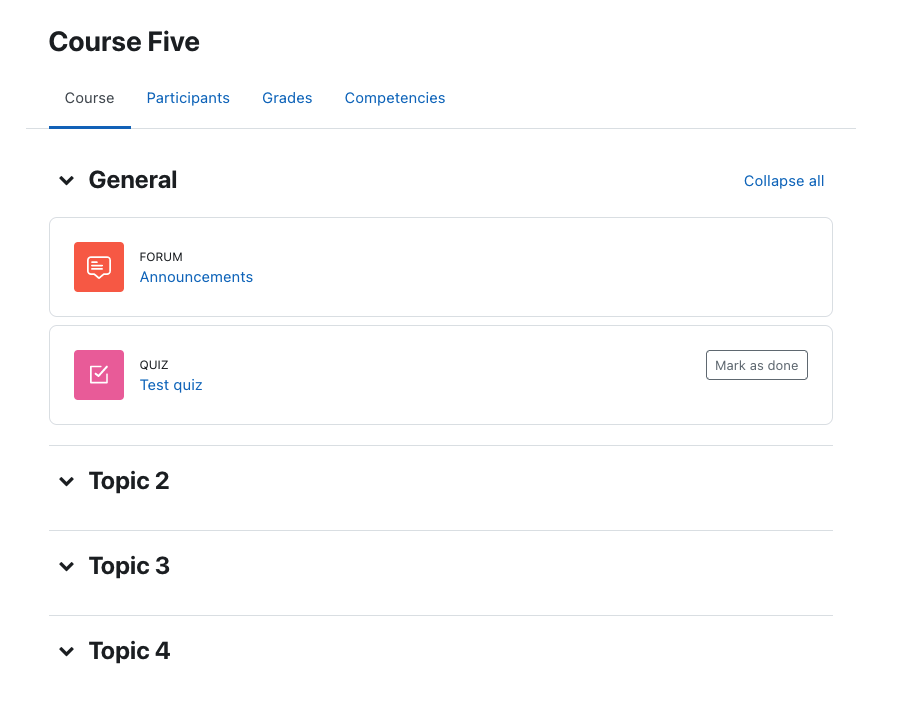Viewport: 899px width, 703px height.
Task: Go to the Competencies tab
Action: pos(395,98)
